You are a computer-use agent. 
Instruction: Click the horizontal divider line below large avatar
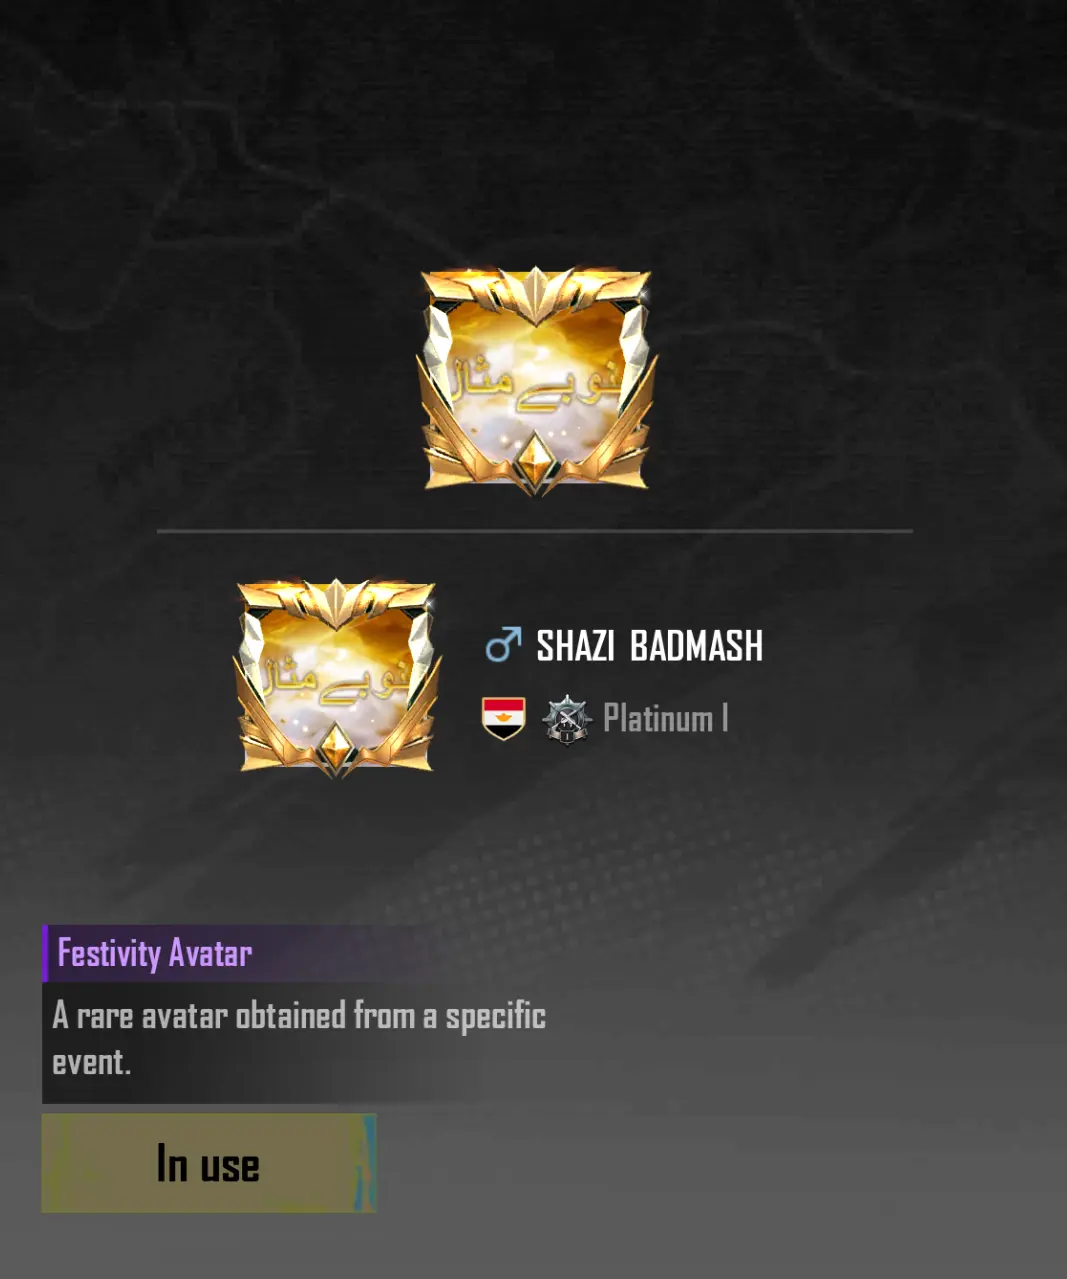pos(535,531)
